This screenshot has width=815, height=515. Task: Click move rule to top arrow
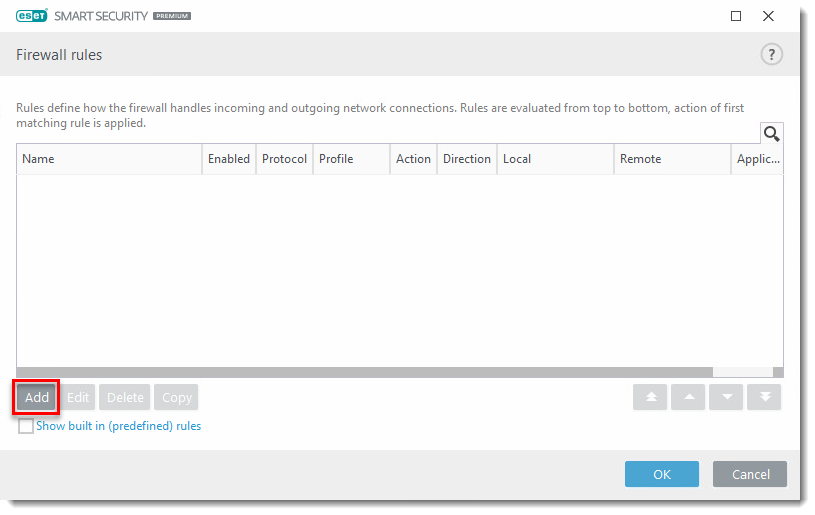coord(650,397)
